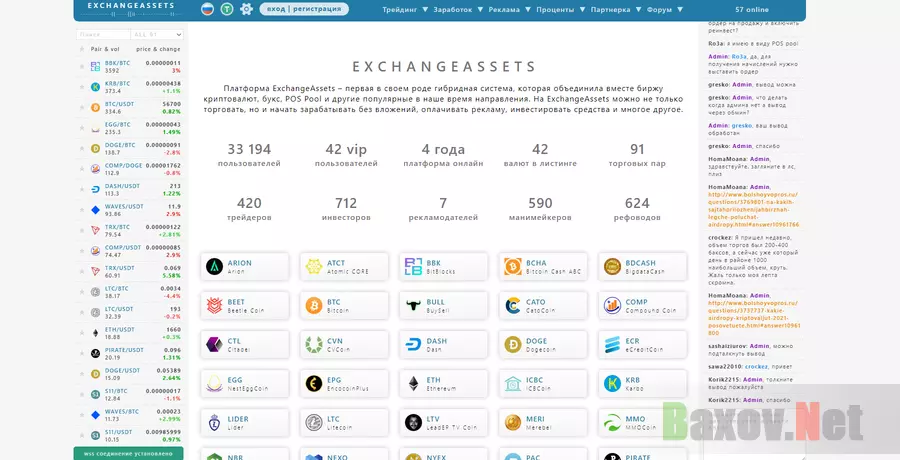Click the green Tether currency icon
The width and height of the screenshot is (900, 460).
coord(227,9)
